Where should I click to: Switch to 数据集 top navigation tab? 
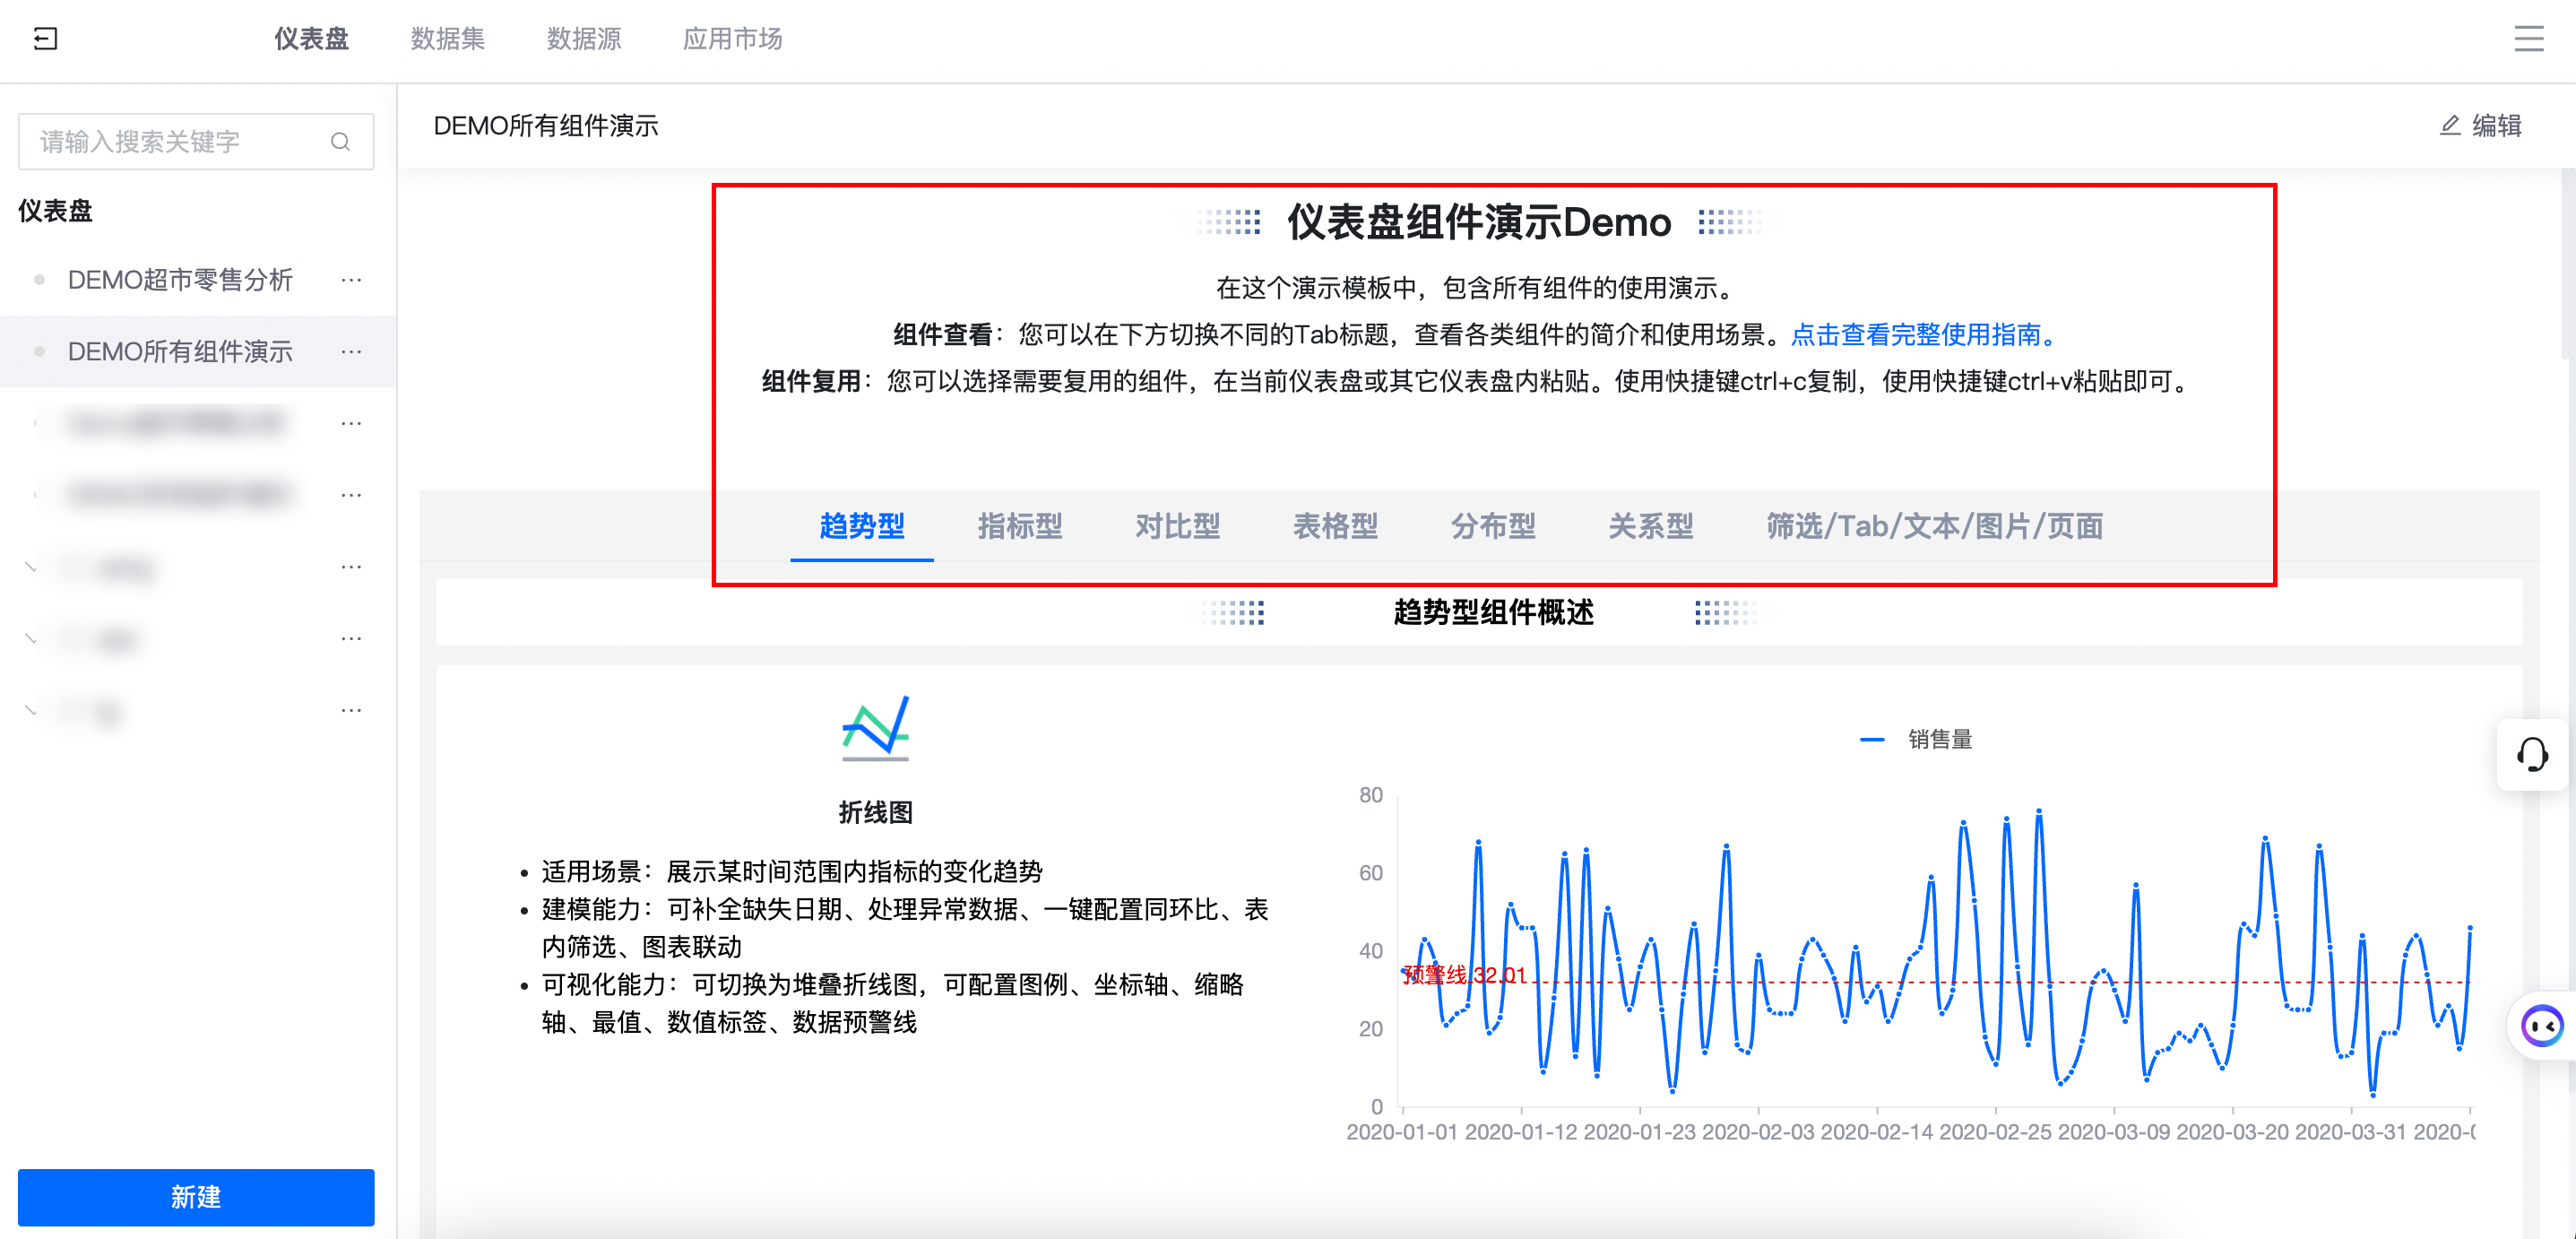pos(447,39)
